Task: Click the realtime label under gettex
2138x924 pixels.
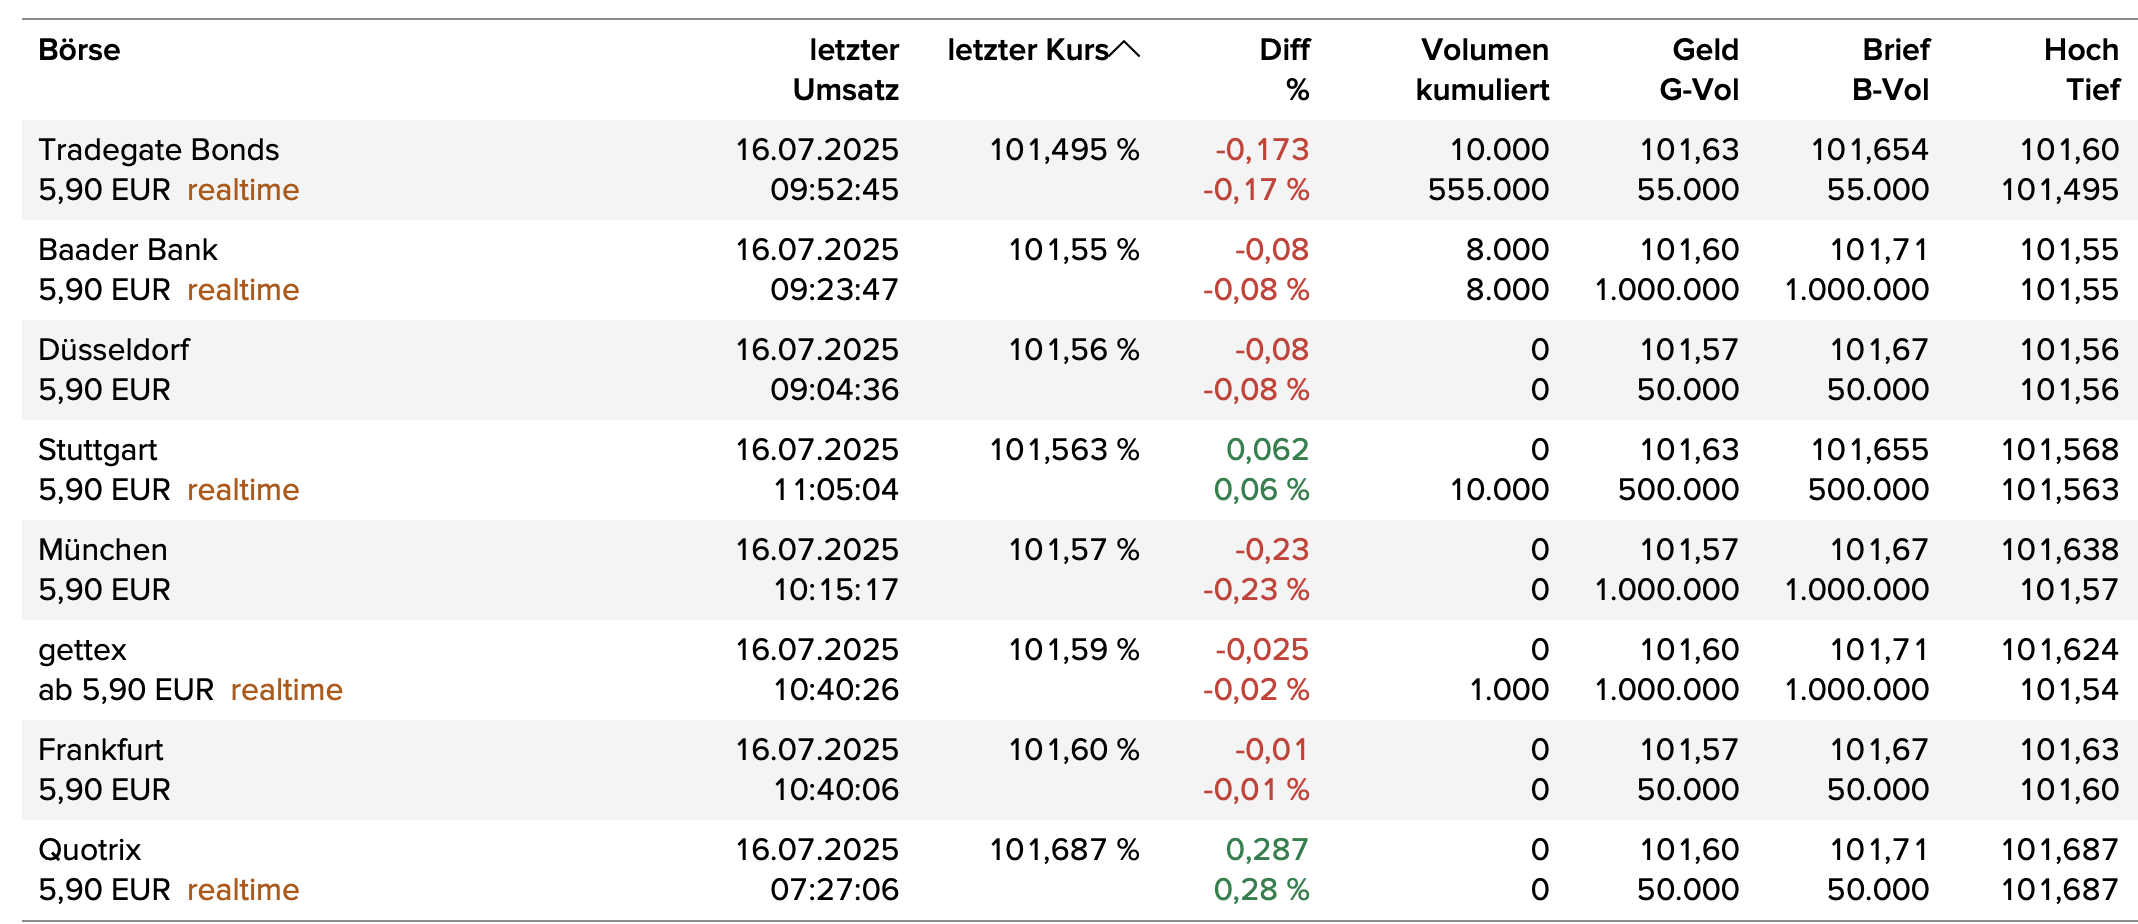Action: [x=286, y=690]
